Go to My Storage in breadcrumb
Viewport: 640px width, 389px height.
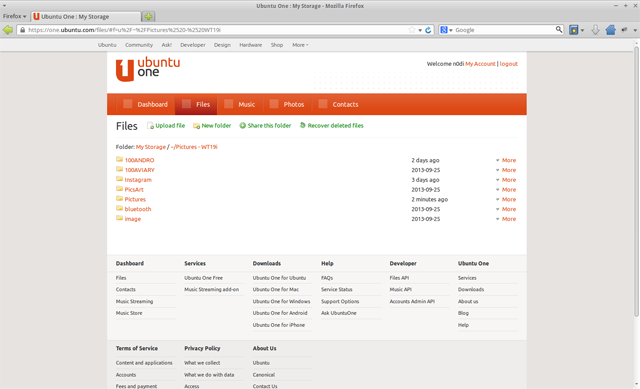click(x=151, y=147)
